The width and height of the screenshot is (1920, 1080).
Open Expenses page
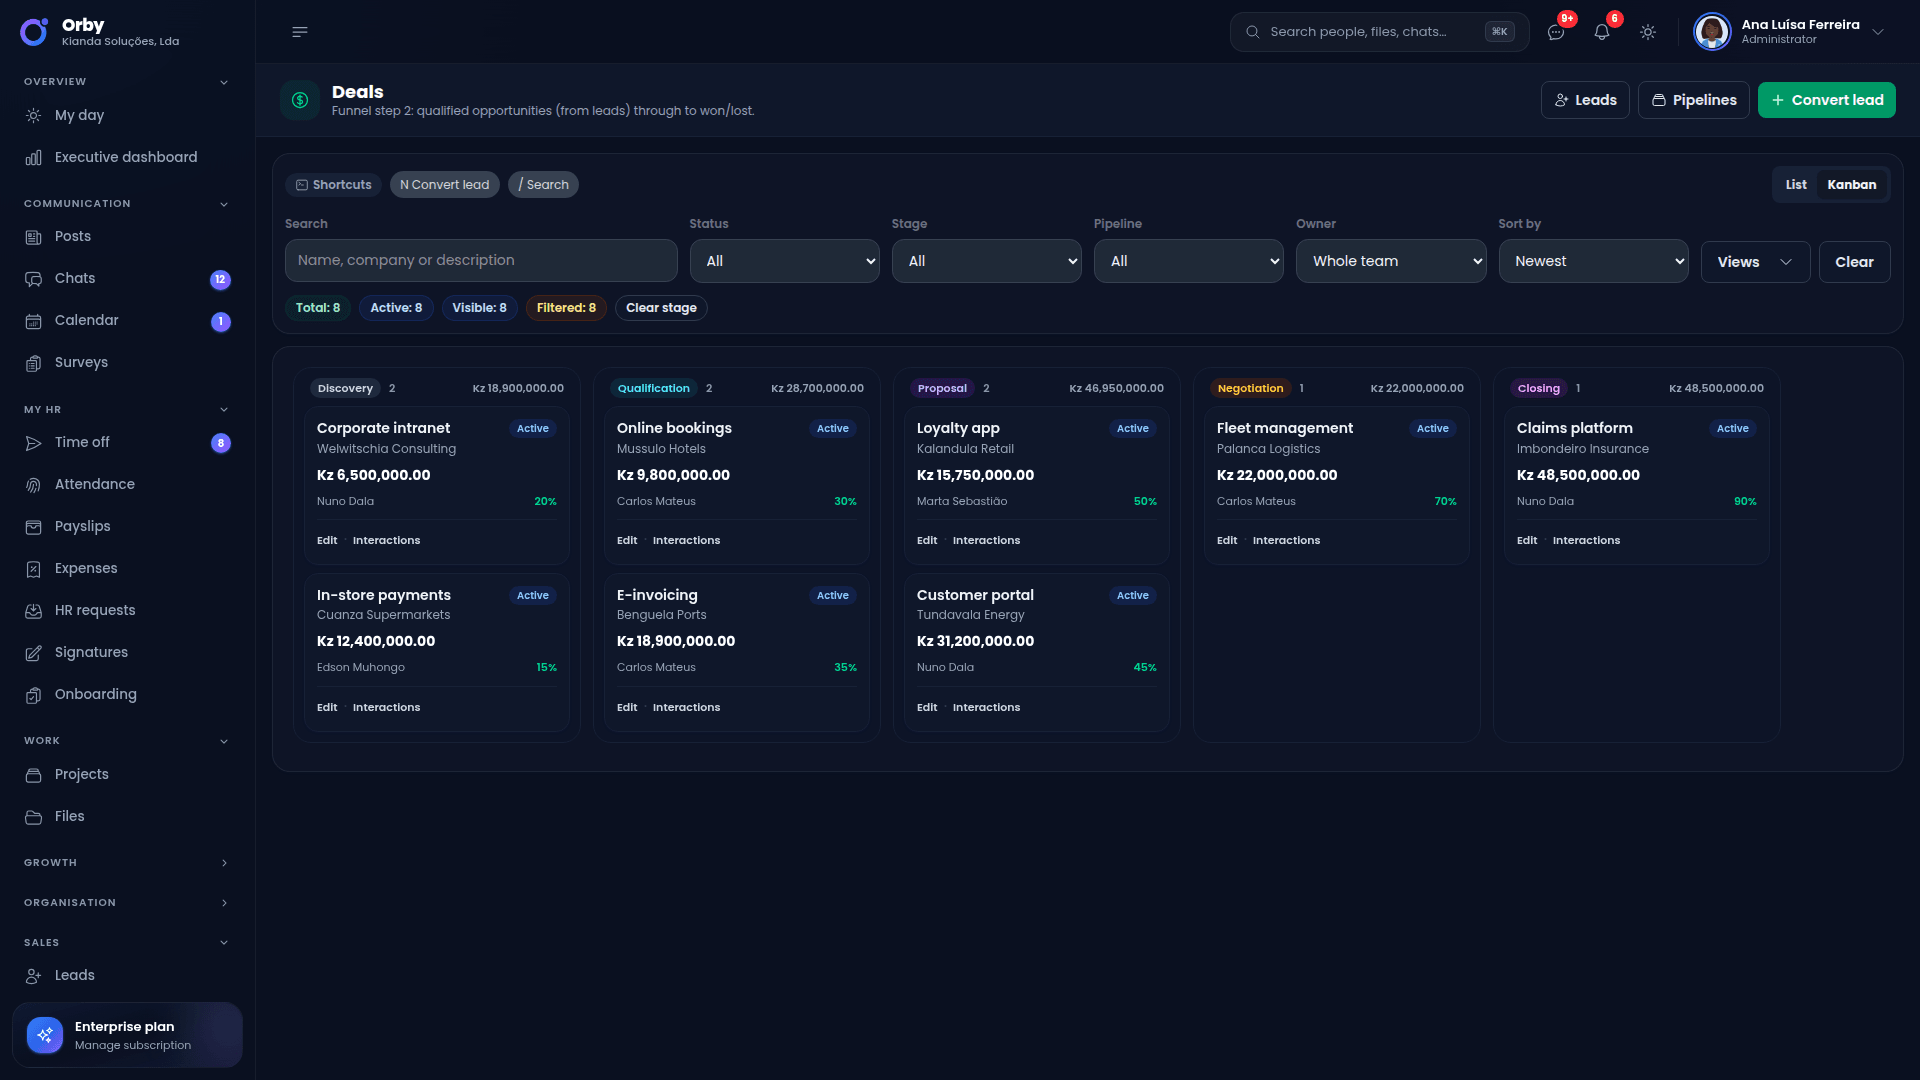[127, 568]
